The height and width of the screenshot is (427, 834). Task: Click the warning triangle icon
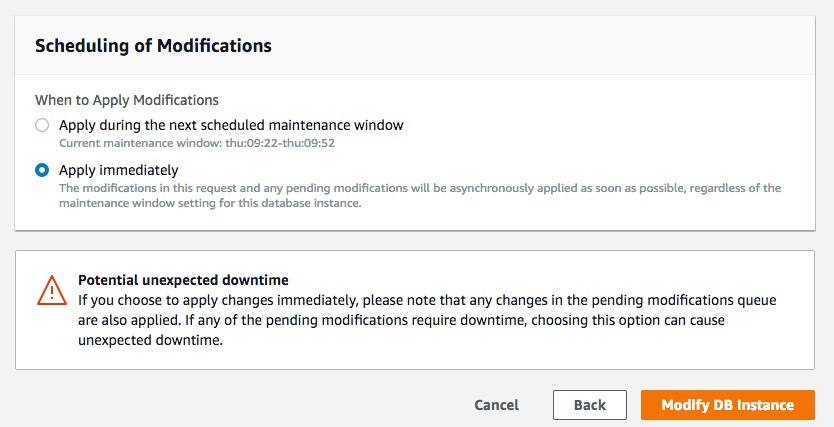click(51, 290)
